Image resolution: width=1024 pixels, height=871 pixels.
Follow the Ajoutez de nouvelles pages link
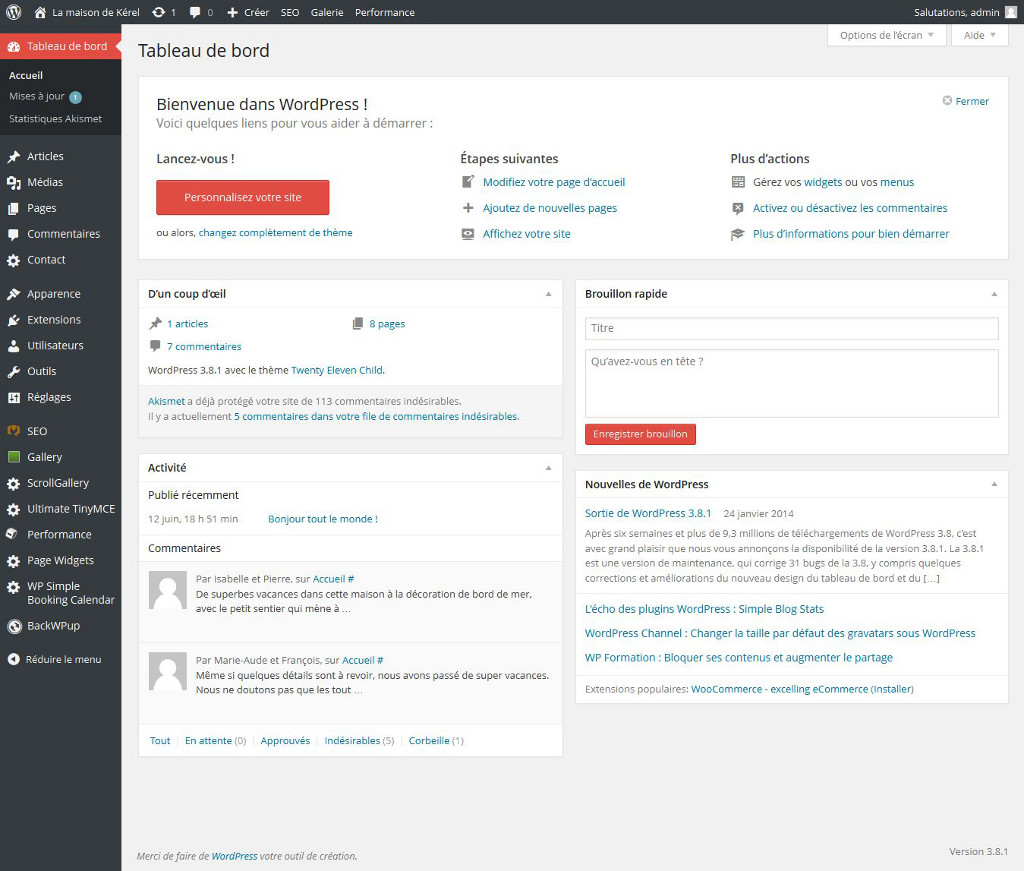pyautogui.click(x=550, y=208)
